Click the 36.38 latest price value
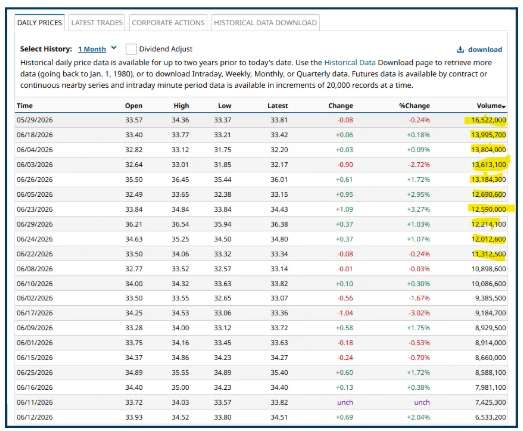 click(x=279, y=224)
